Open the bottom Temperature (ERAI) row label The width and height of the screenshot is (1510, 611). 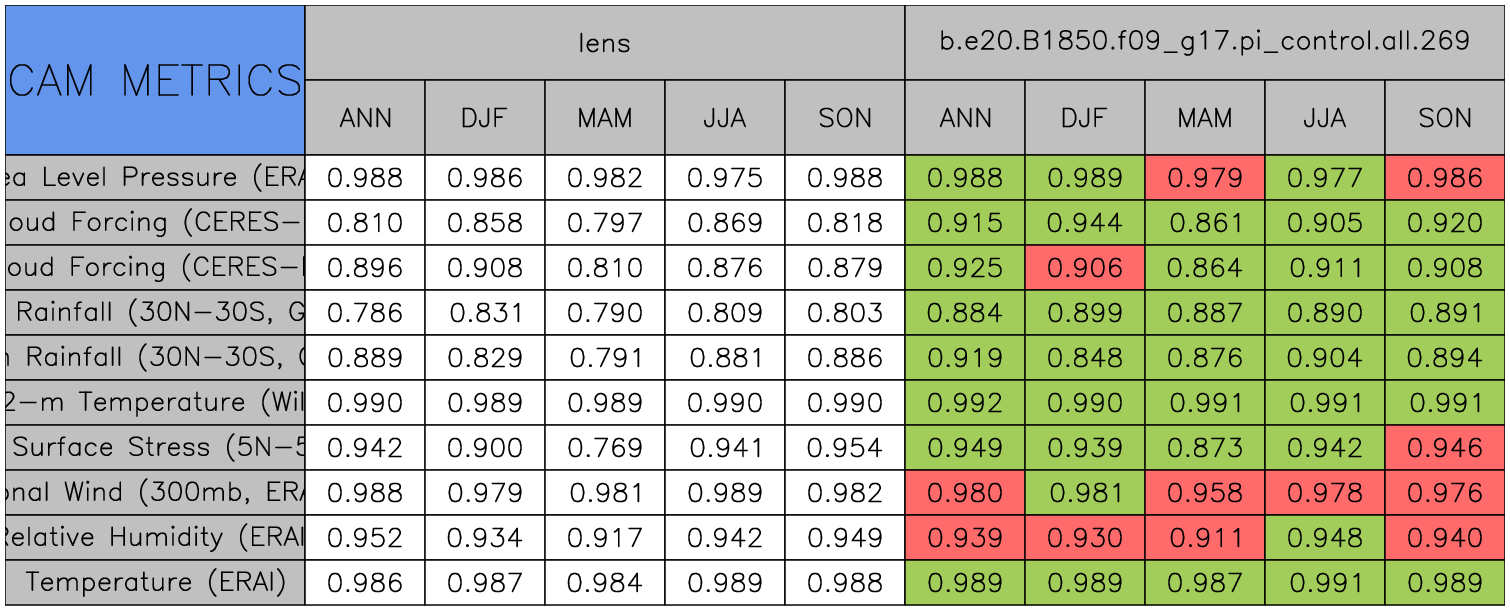pos(155,583)
